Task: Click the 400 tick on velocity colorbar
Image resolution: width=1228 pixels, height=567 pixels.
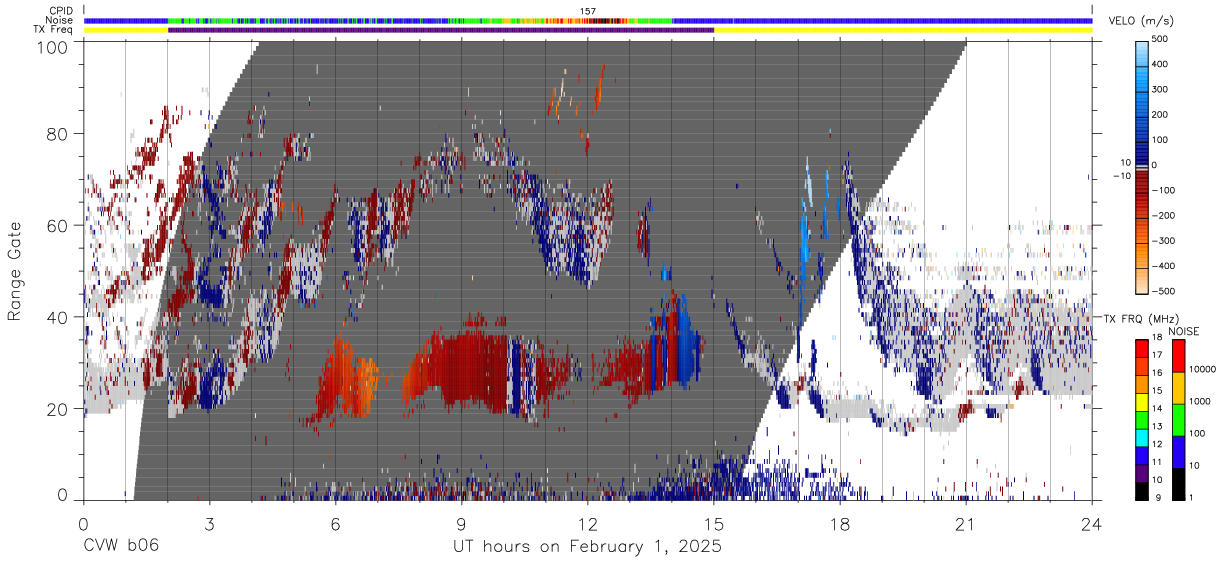Action: tap(1159, 64)
